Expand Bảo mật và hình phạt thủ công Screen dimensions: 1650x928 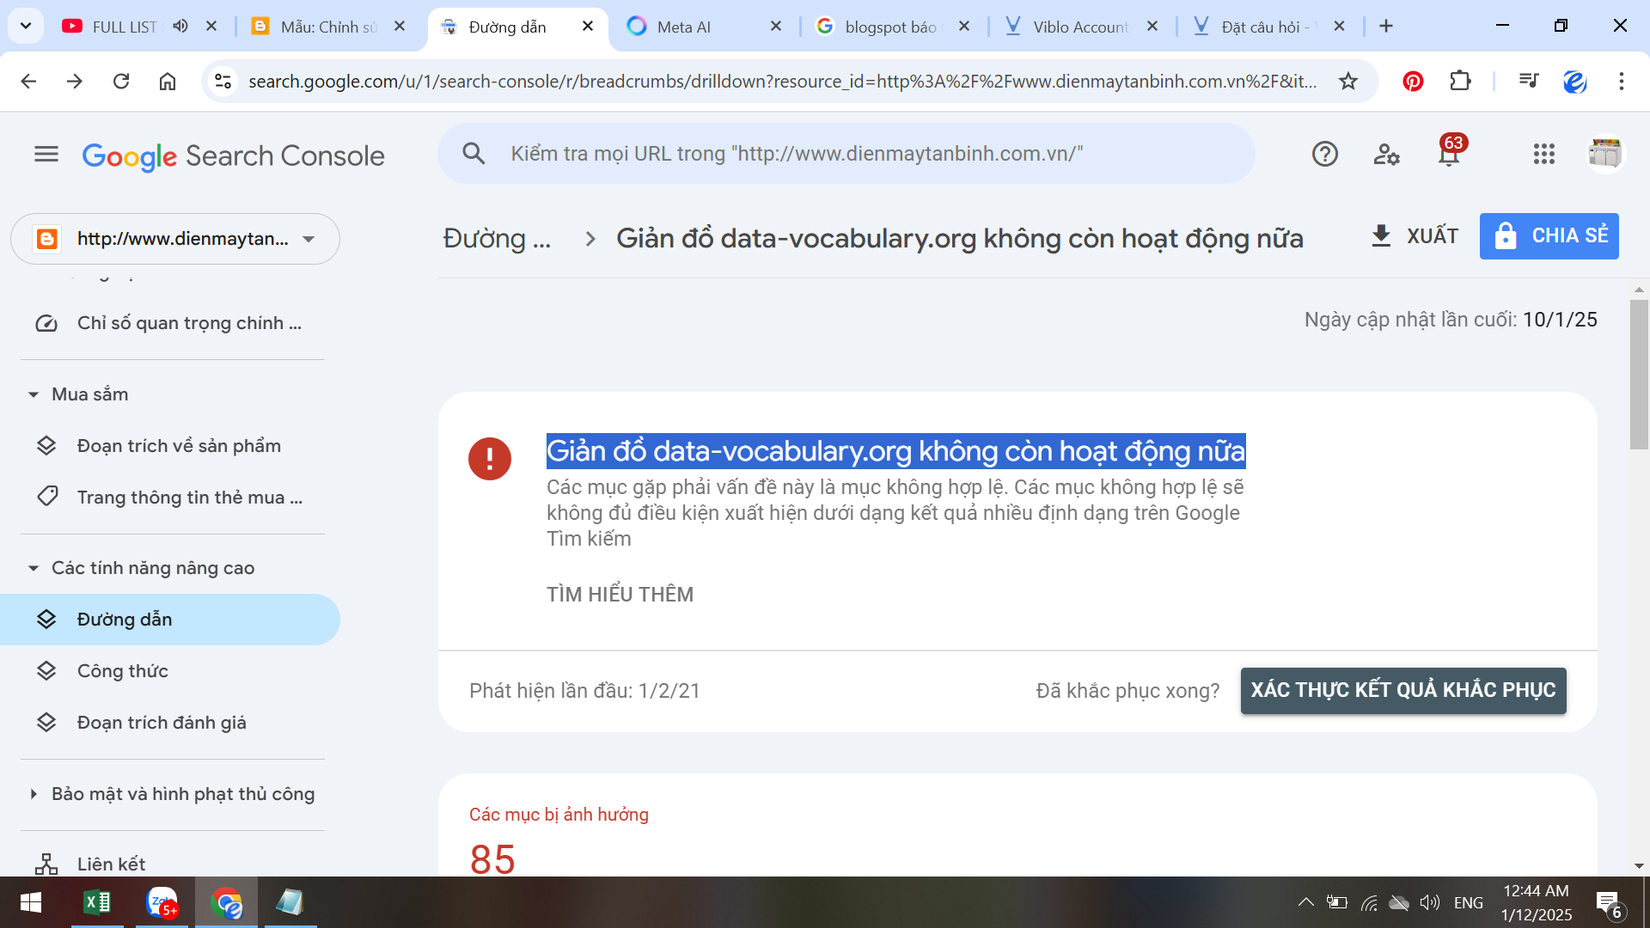(33, 794)
